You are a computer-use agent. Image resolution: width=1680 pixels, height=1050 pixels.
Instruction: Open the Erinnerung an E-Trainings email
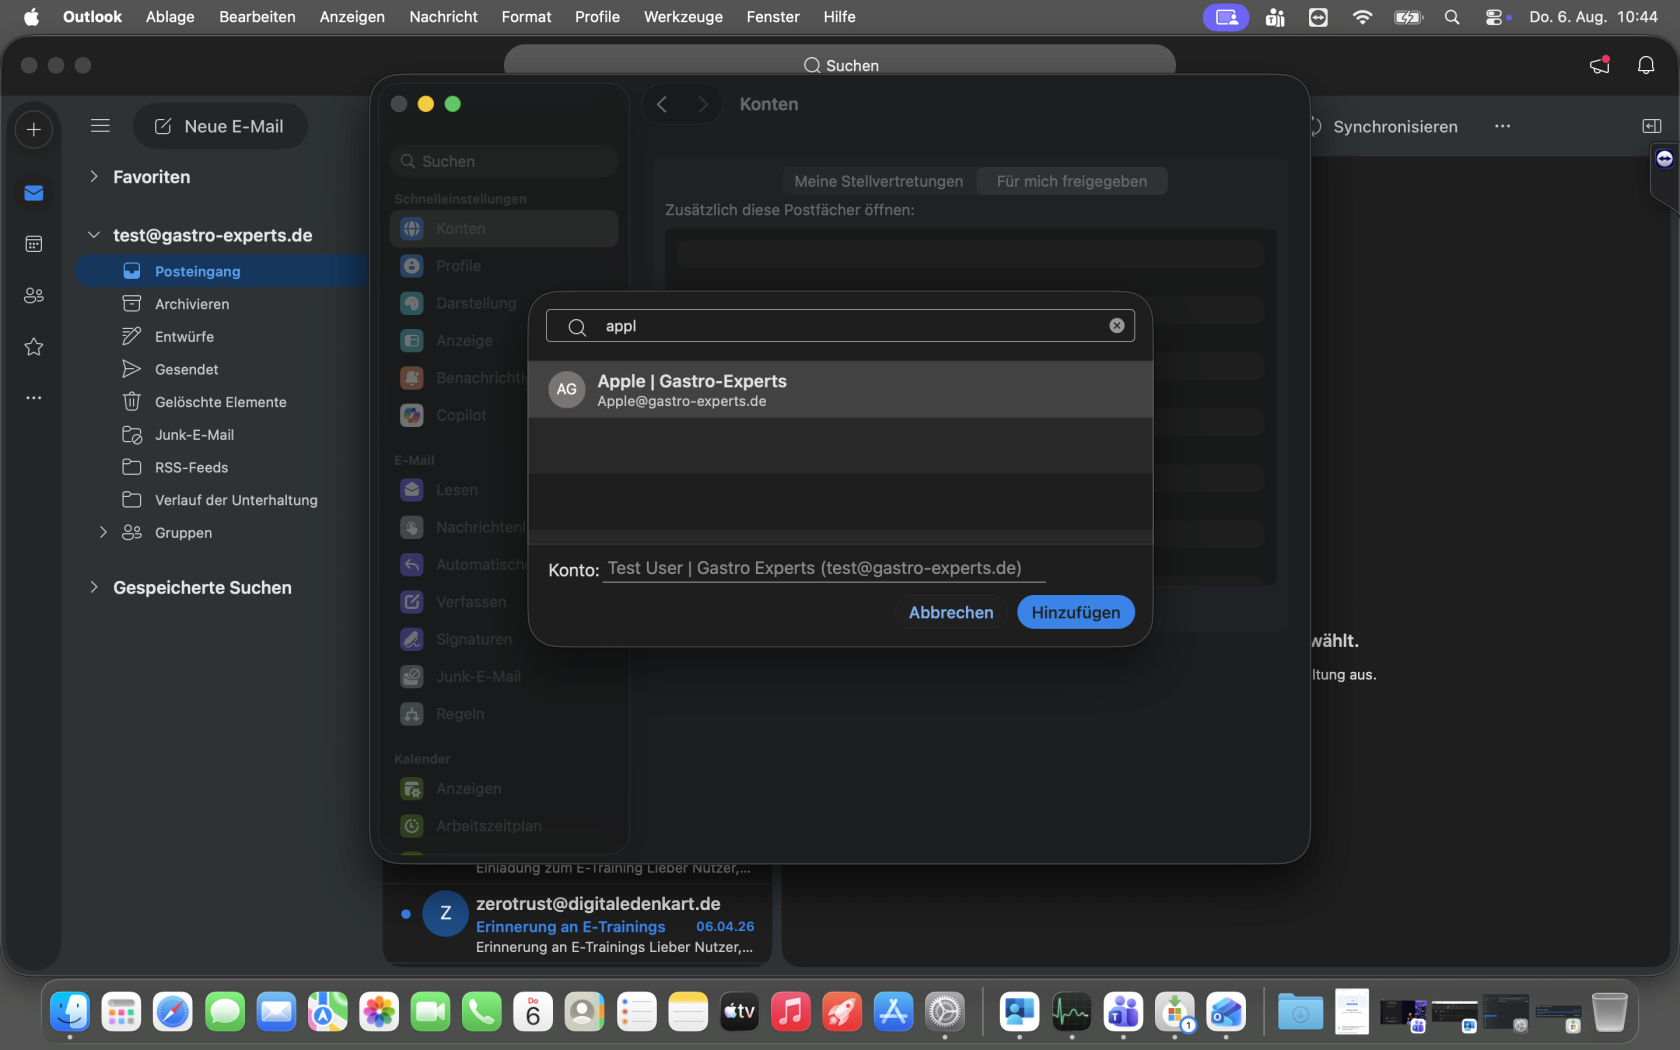(x=578, y=925)
